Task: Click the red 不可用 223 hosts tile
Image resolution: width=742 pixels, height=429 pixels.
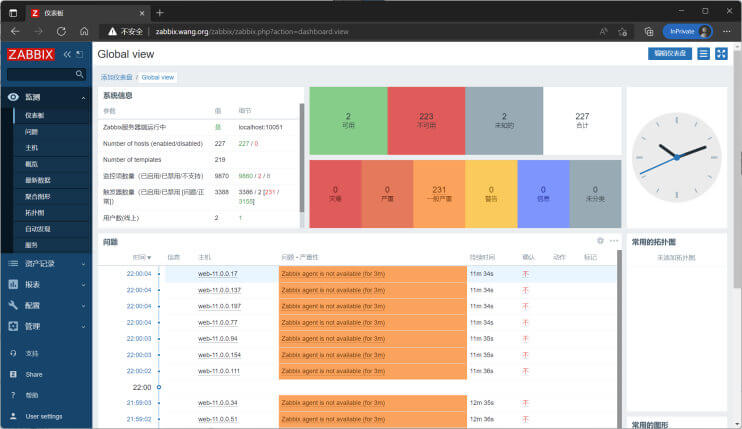Action: point(426,121)
